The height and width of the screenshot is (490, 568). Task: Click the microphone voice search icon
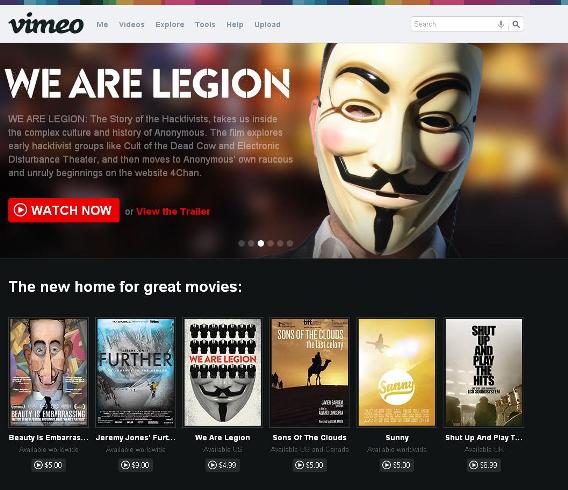(501, 24)
